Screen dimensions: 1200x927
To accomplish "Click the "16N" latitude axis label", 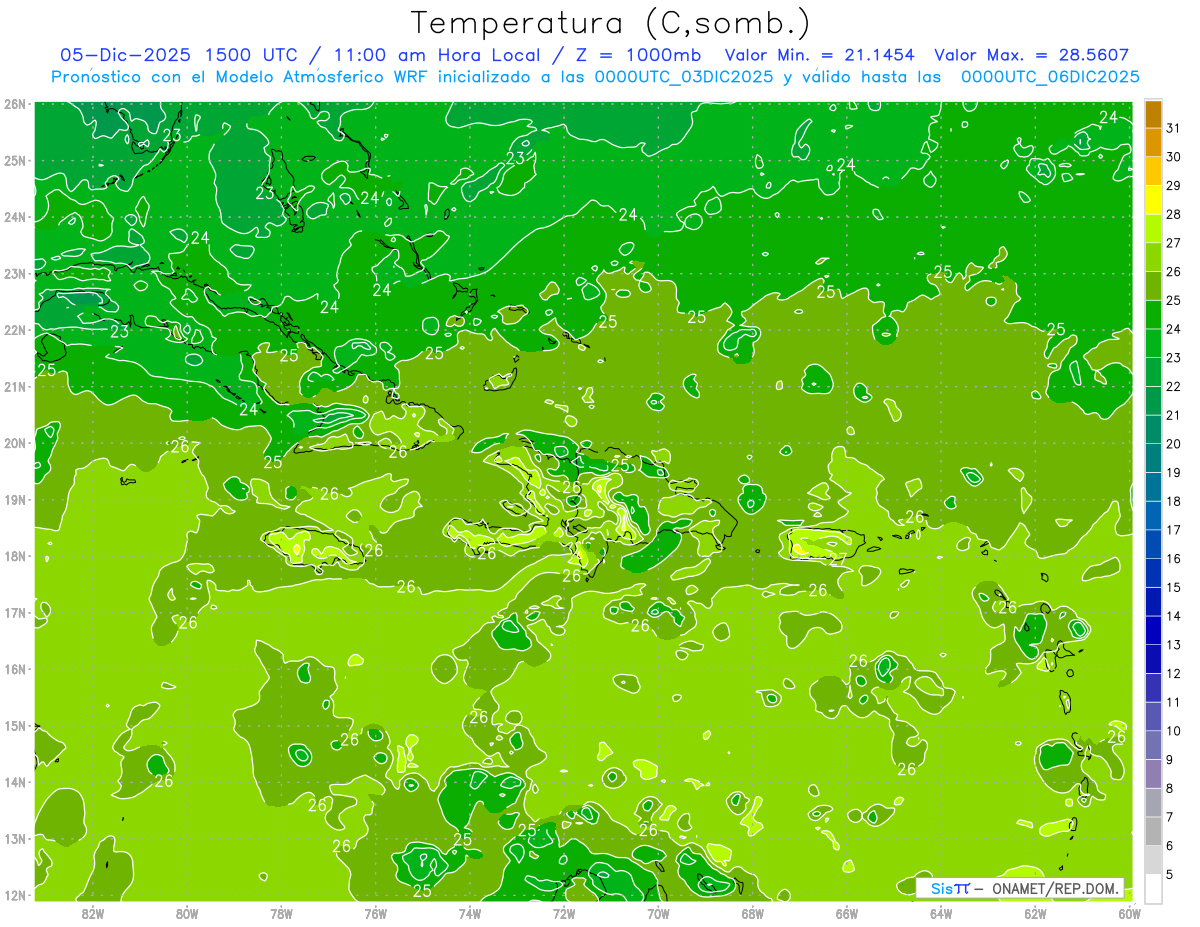I will pos(15,669).
